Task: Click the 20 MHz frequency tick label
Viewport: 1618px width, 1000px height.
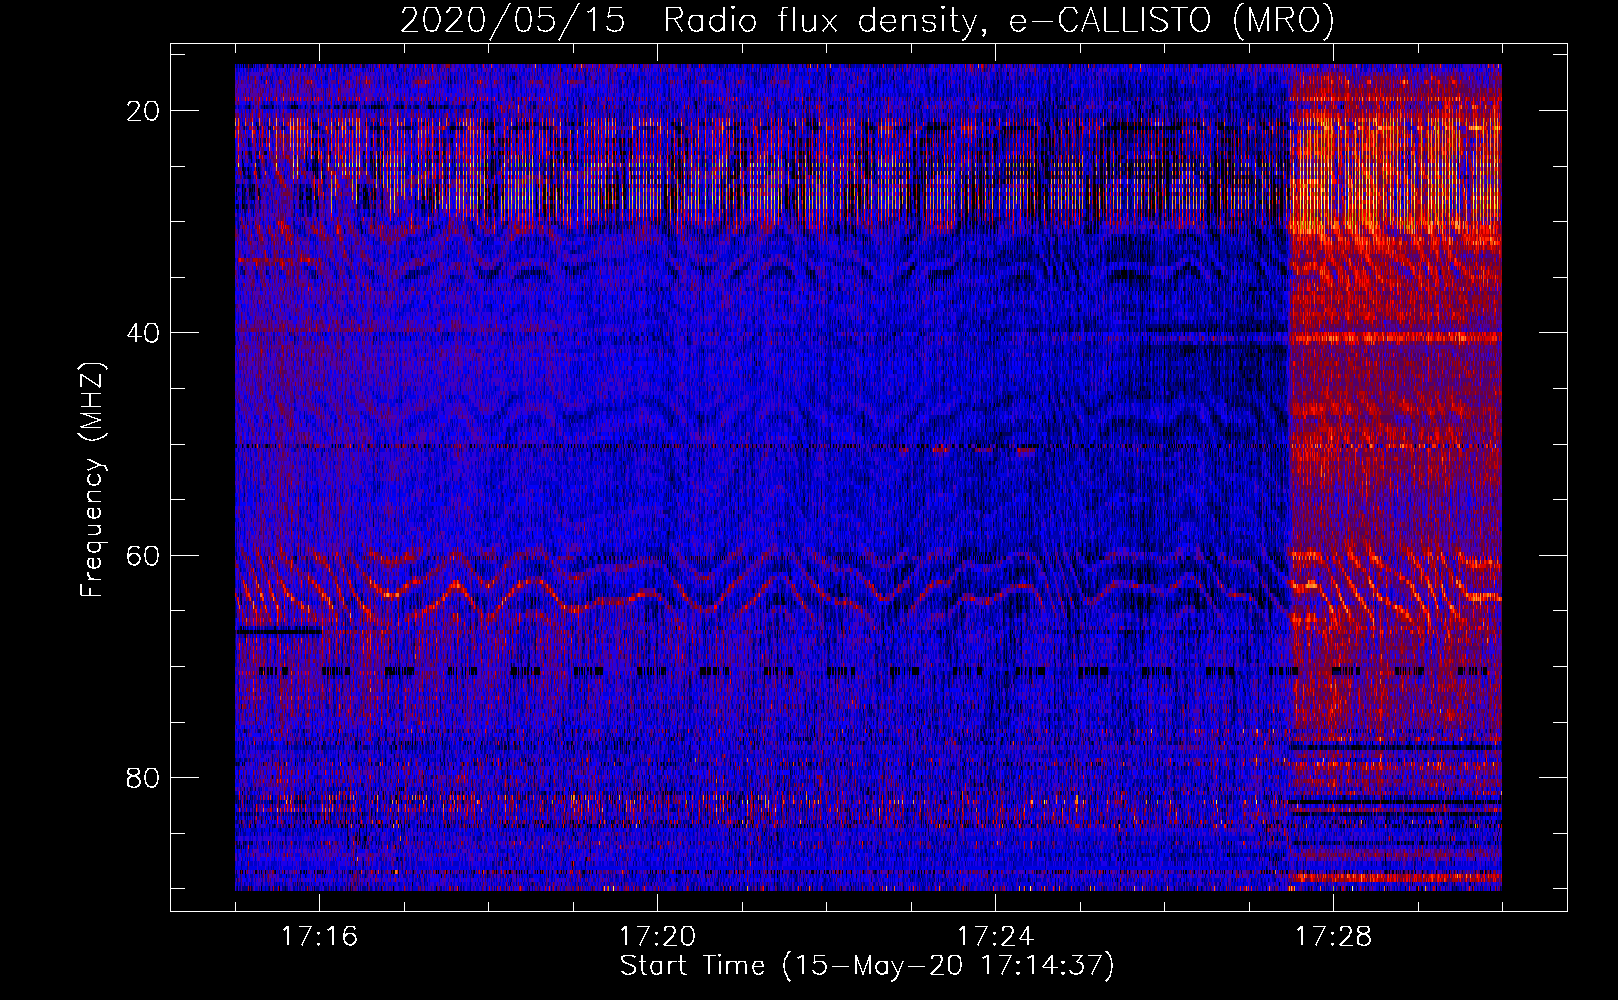Action: pyautogui.click(x=143, y=111)
